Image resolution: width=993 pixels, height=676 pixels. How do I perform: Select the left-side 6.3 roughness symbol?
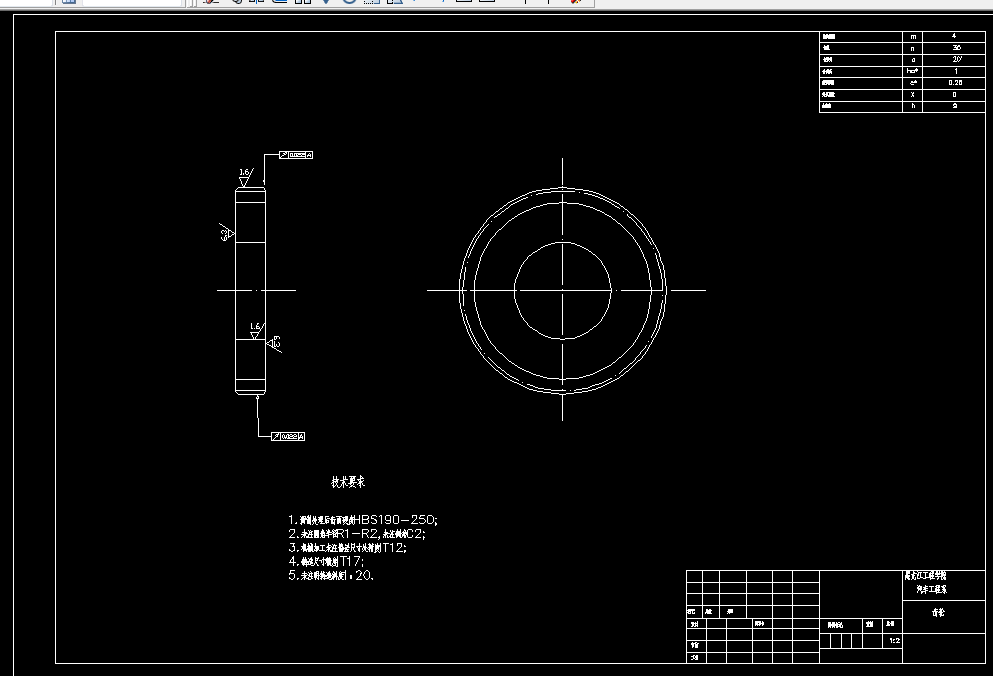(x=227, y=234)
